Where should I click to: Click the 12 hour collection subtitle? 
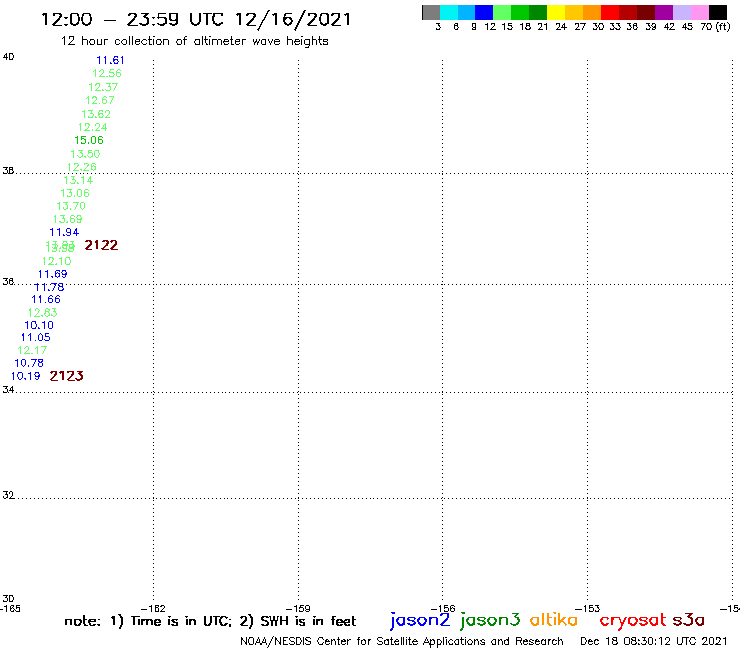click(x=194, y=41)
